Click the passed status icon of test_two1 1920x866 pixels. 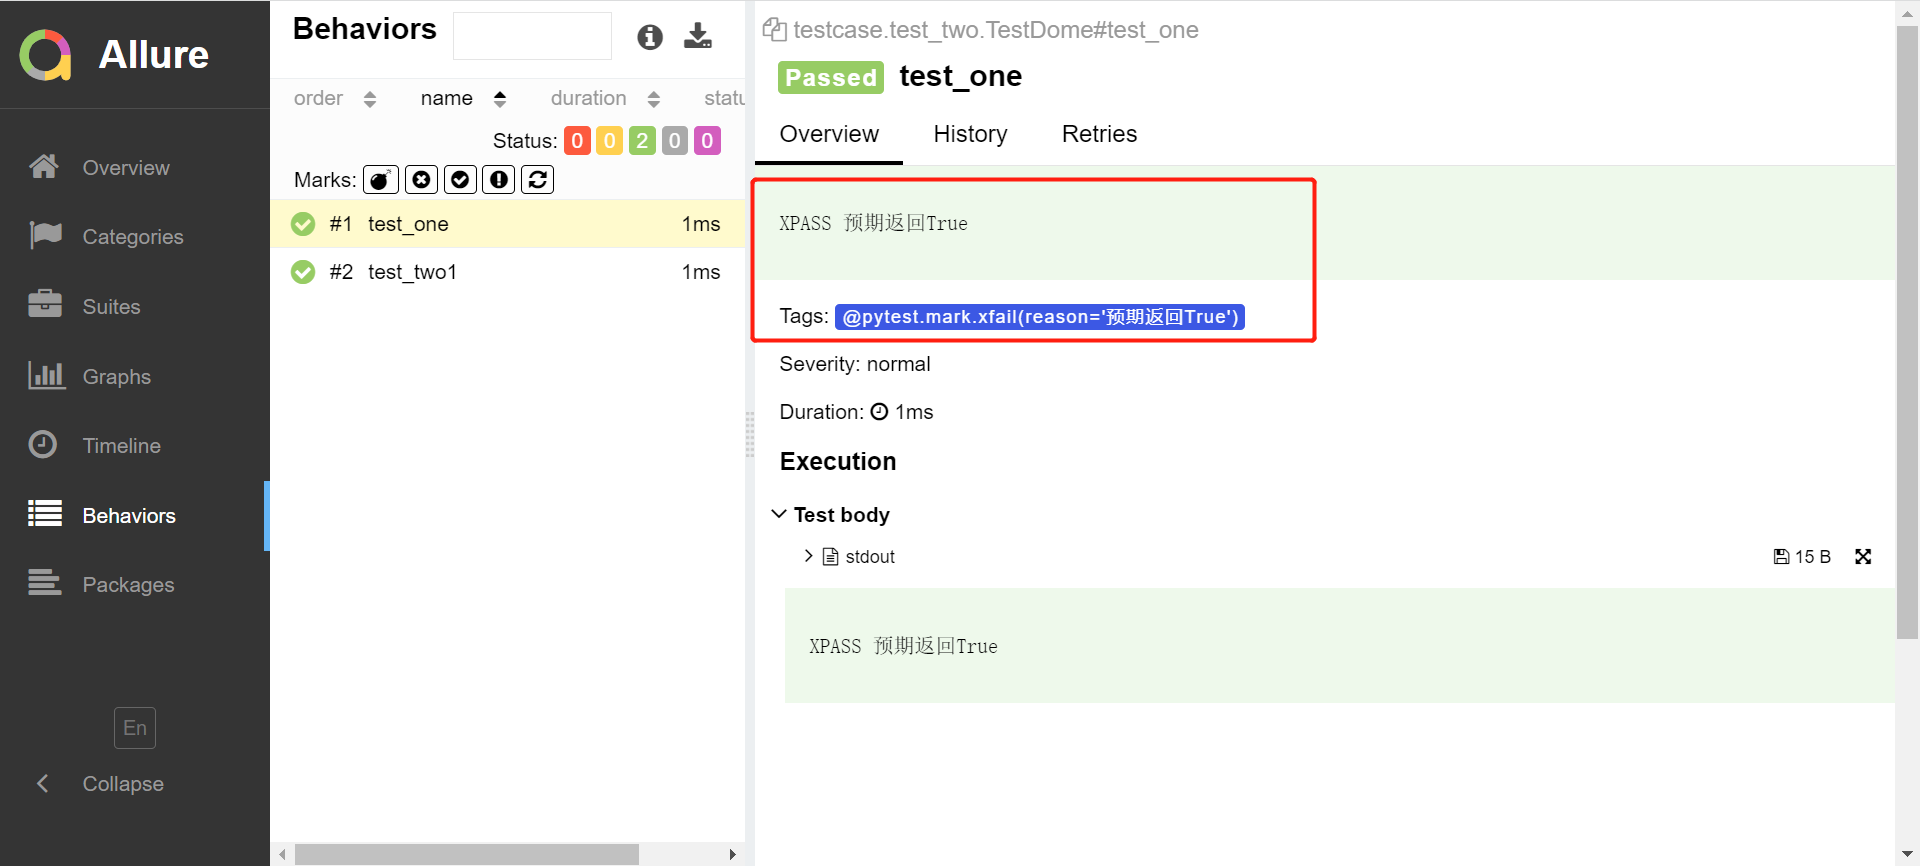pyautogui.click(x=303, y=272)
